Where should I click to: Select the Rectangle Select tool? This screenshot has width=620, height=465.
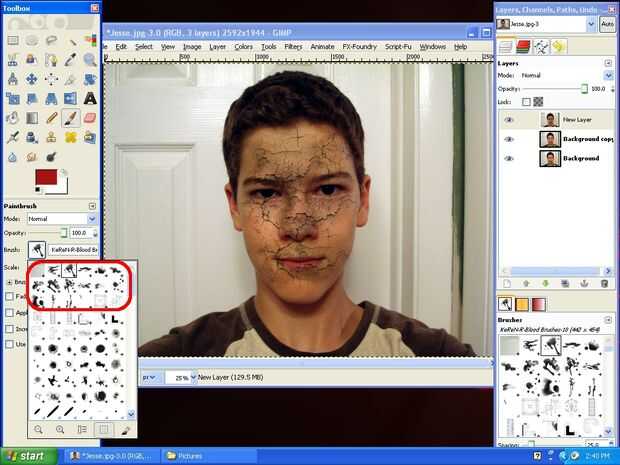click(13, 40)
